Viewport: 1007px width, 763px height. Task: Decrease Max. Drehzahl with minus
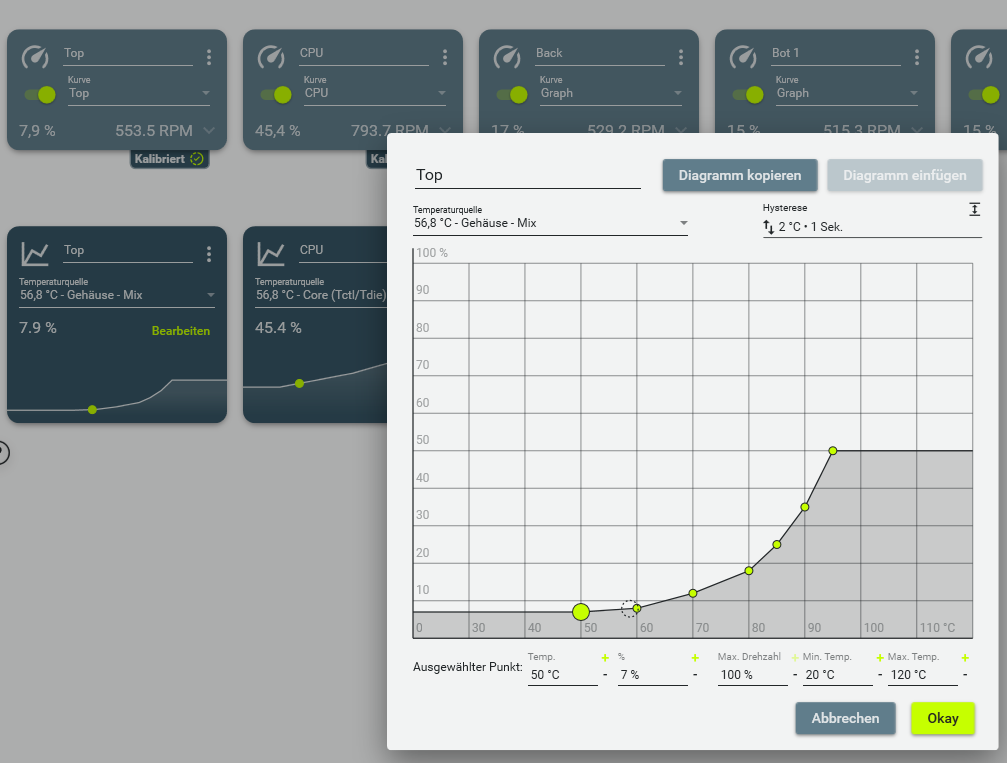tap(795, 675)
